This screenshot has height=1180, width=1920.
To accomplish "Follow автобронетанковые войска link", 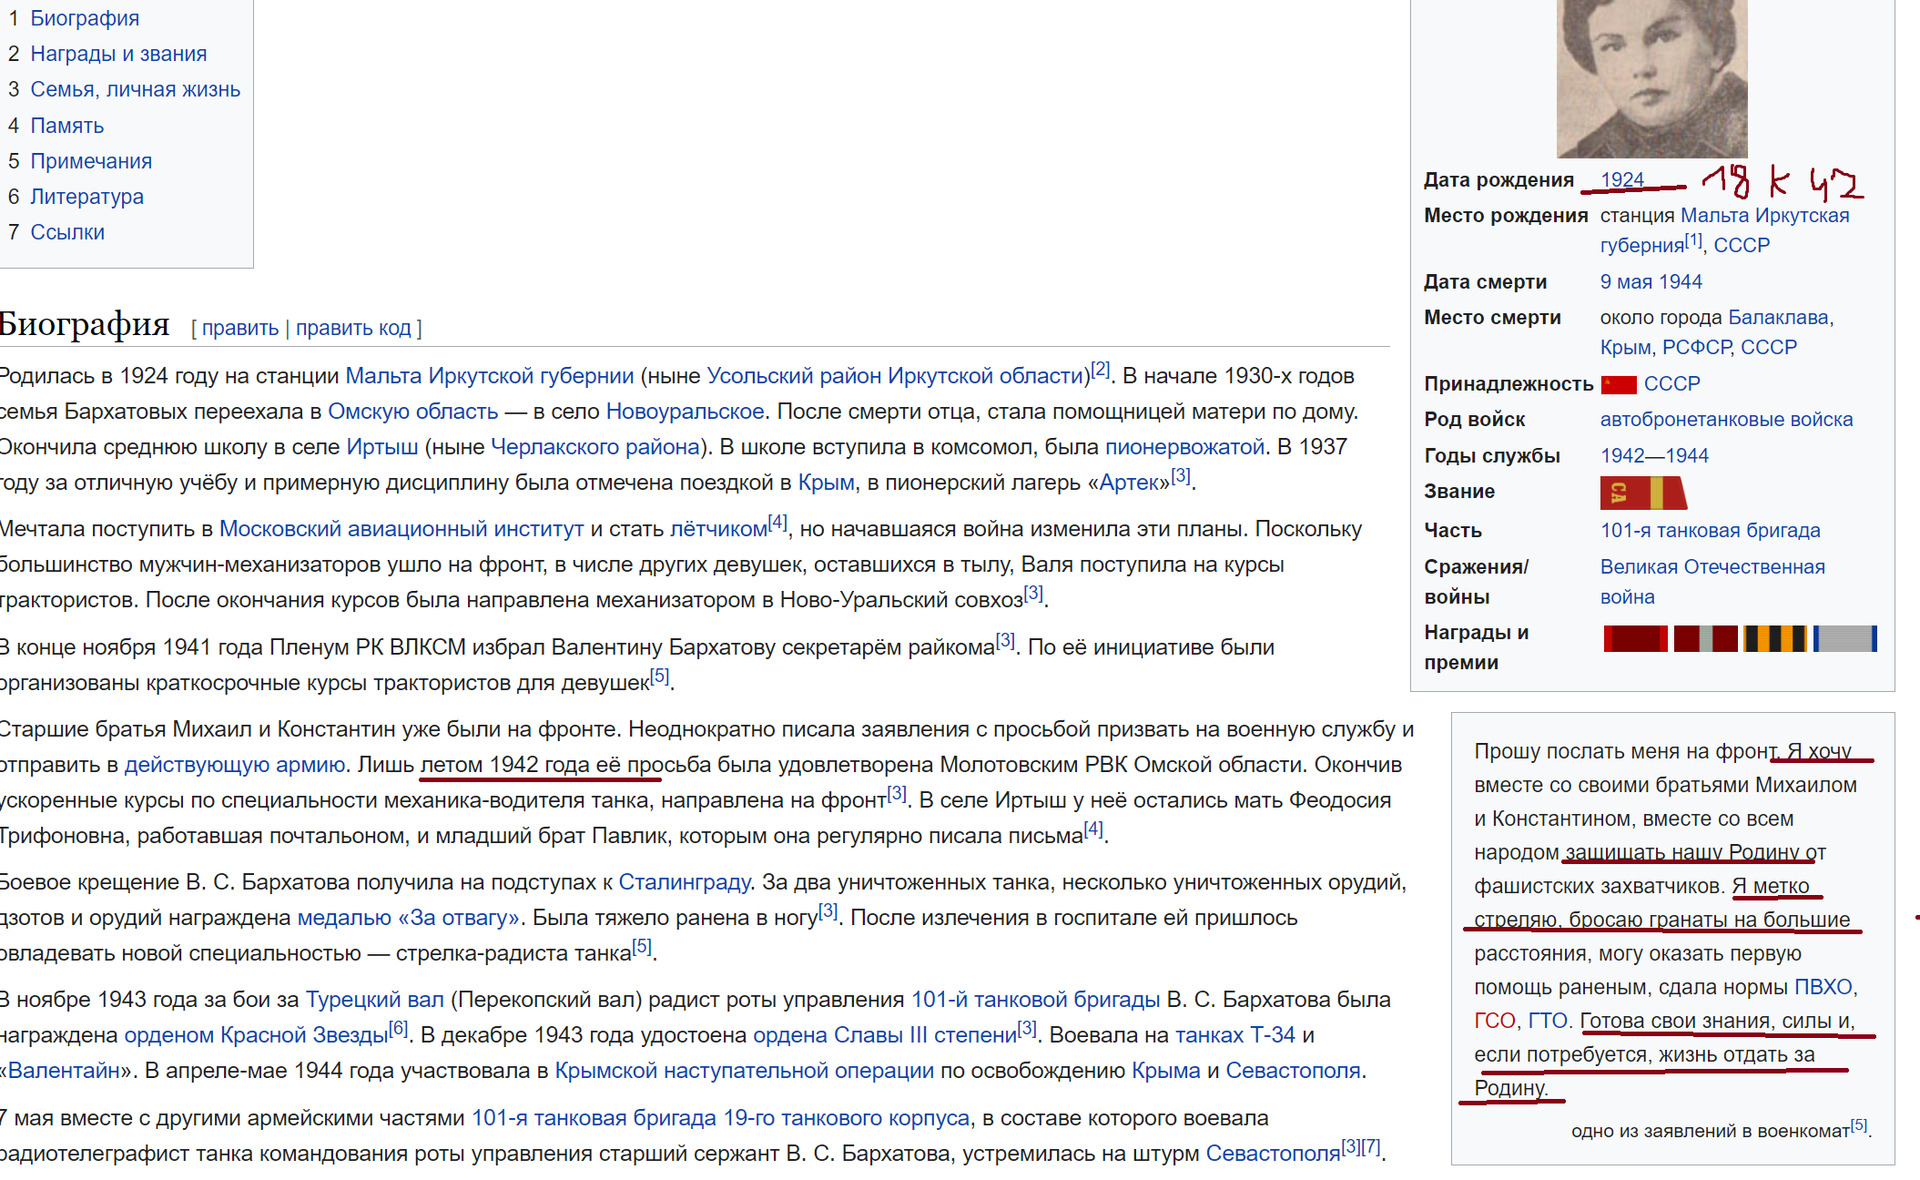I will (1726, 420).
